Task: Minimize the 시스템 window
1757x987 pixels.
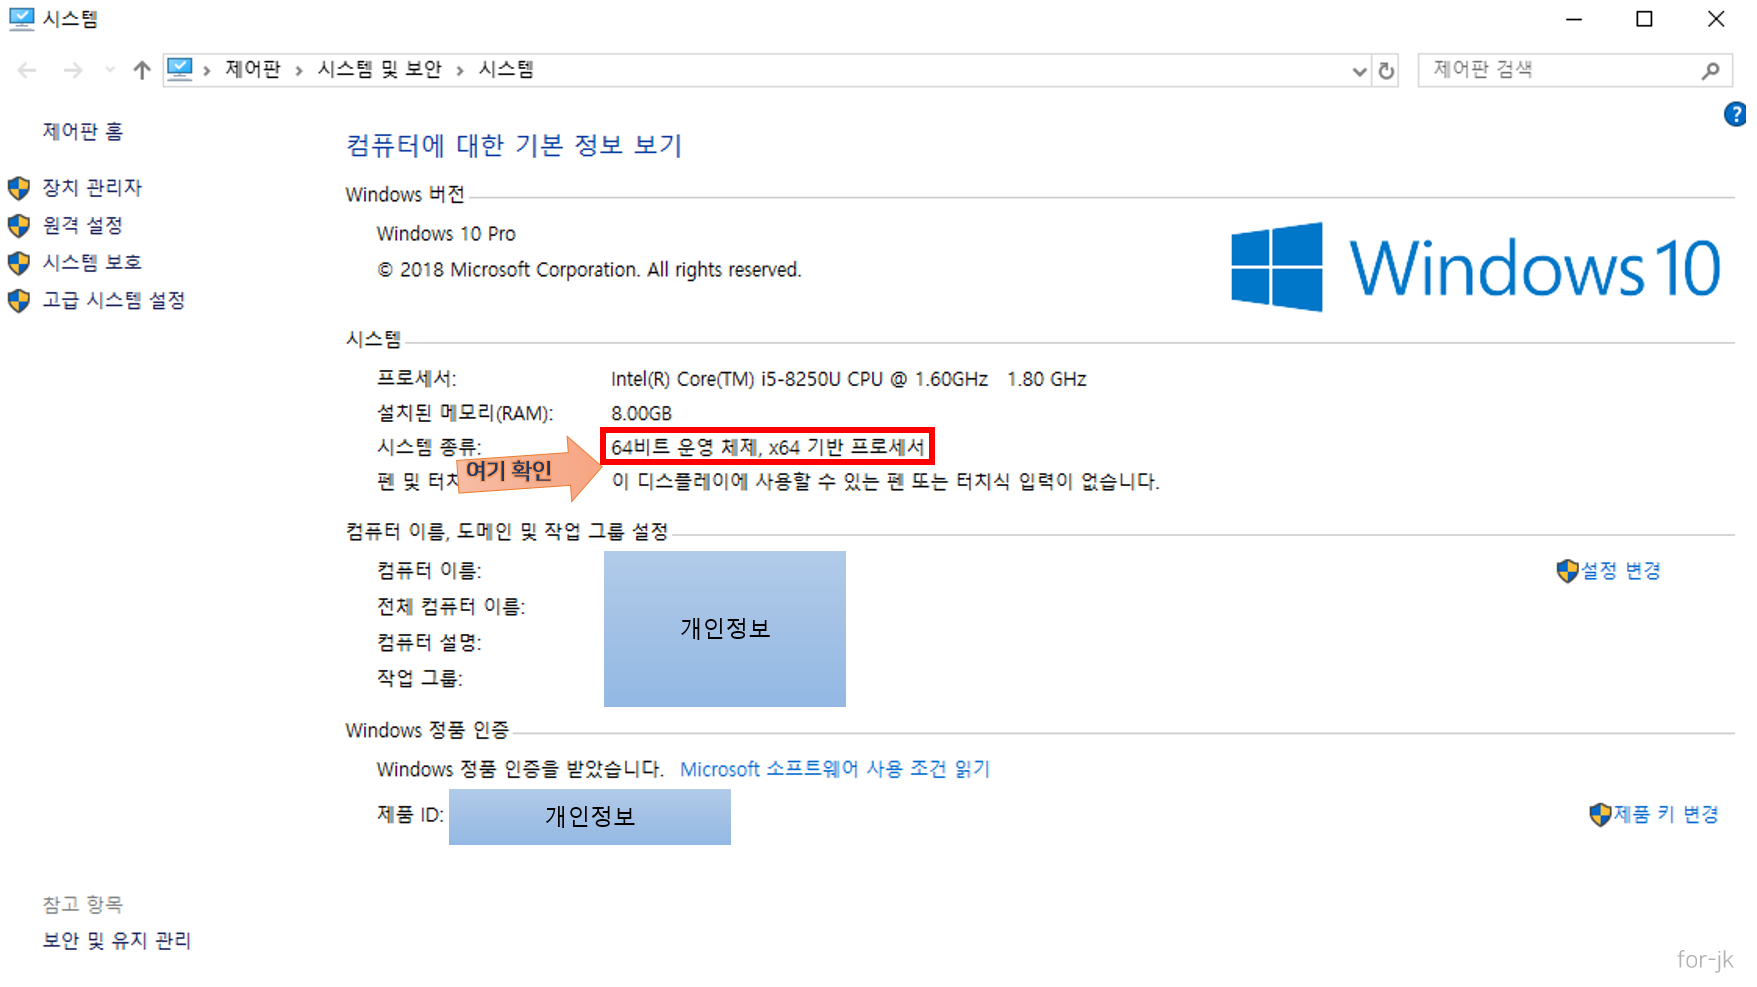Action: 1574,19
